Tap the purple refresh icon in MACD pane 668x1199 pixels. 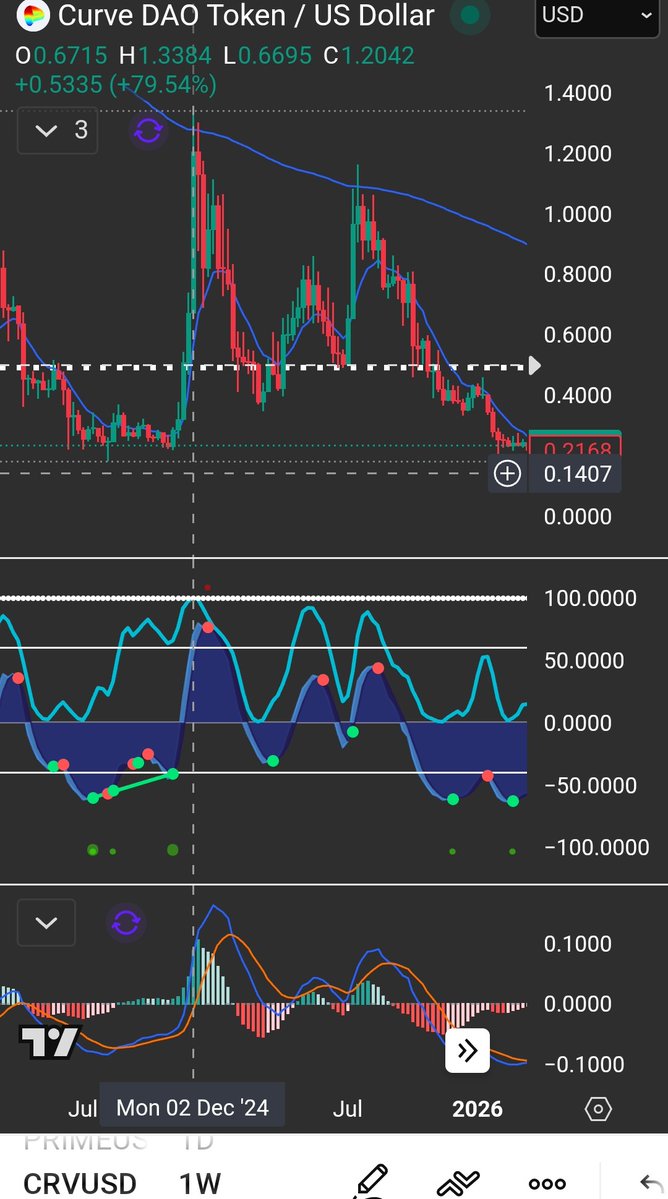tap(126, 923)
